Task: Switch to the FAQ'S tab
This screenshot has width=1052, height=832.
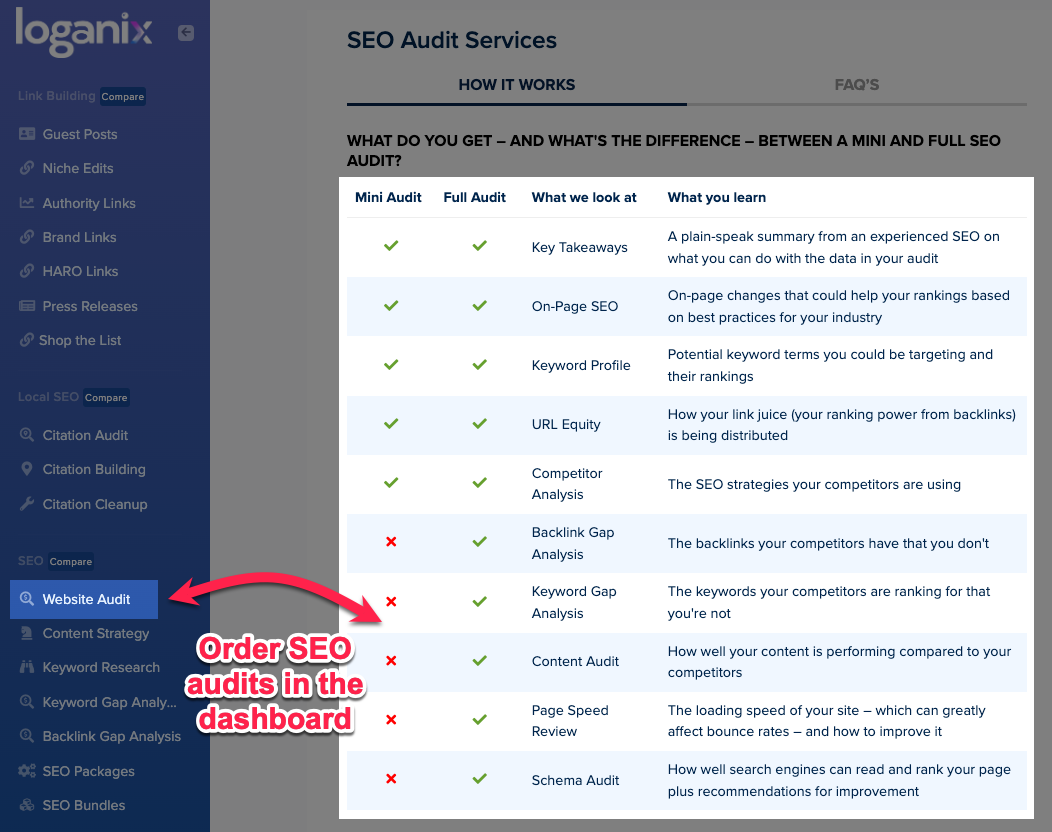Action: (857, 85)
